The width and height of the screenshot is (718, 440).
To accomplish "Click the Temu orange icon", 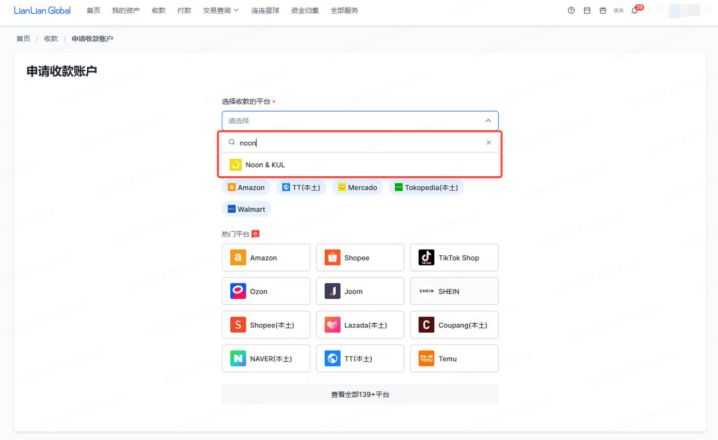I will [426, 359].
